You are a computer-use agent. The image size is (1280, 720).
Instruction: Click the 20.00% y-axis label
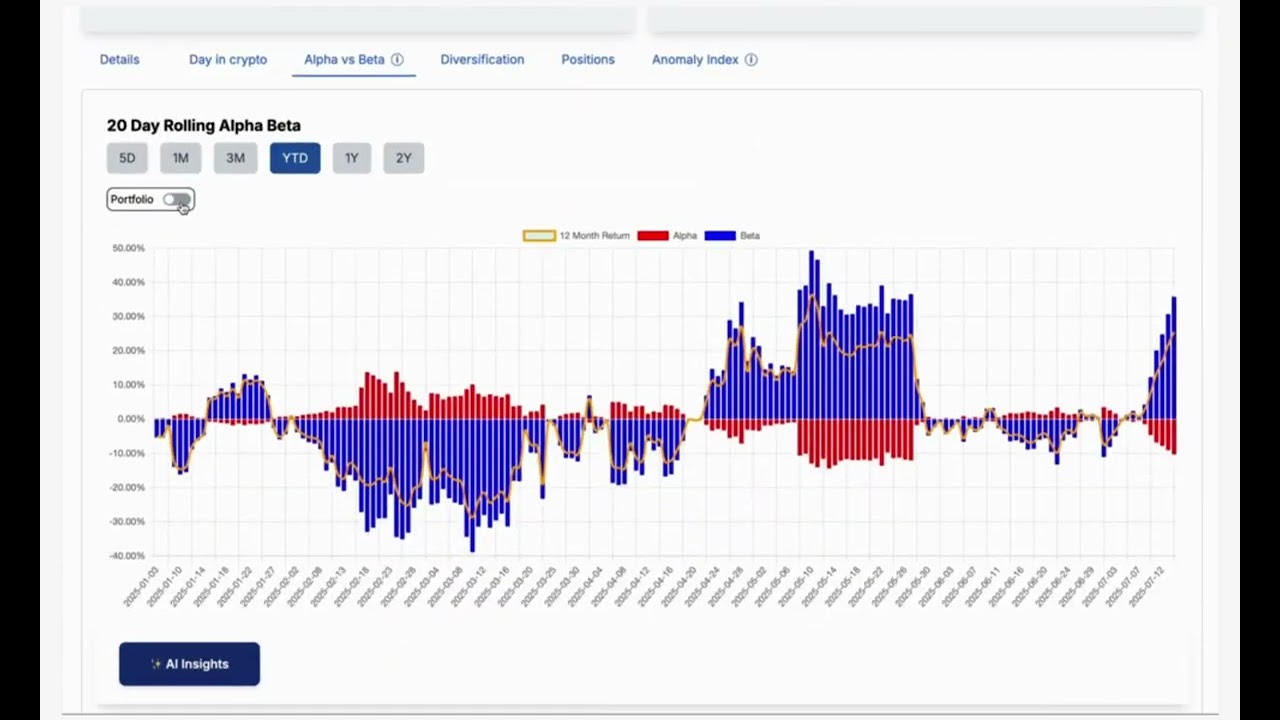128,351
